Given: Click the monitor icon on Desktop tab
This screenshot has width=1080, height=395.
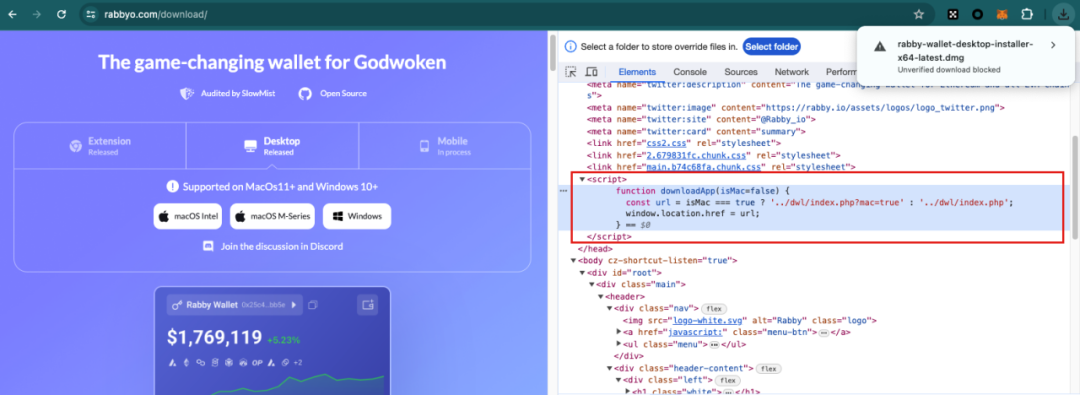Looking at the screenshot, I should tap(251, 146).
